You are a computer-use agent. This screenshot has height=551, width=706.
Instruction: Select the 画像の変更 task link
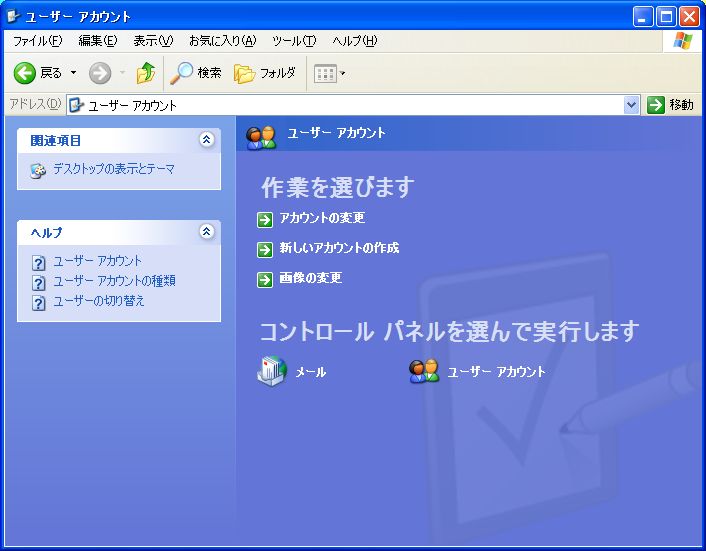[x=311, y=278]
